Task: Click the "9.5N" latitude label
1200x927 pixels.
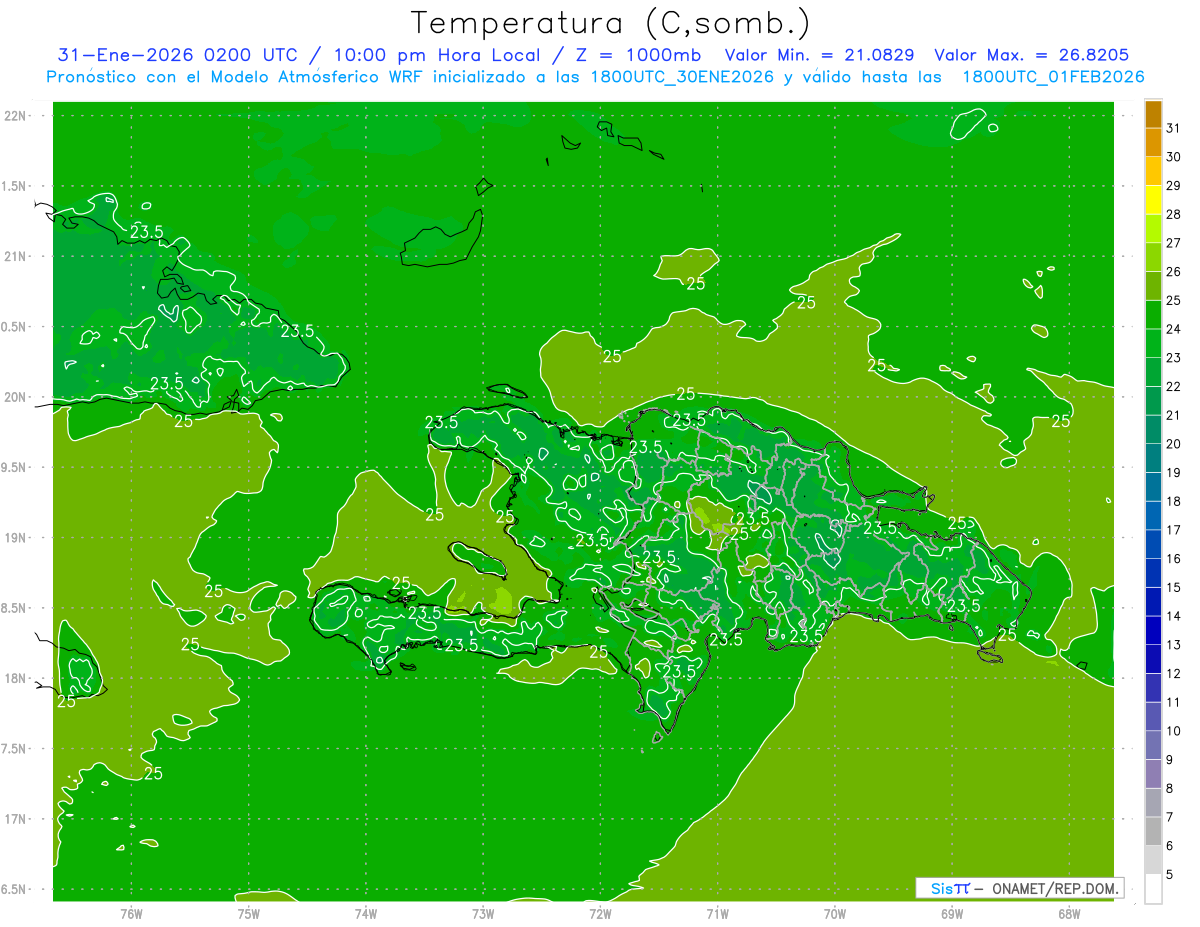Action: pos(15,467)
